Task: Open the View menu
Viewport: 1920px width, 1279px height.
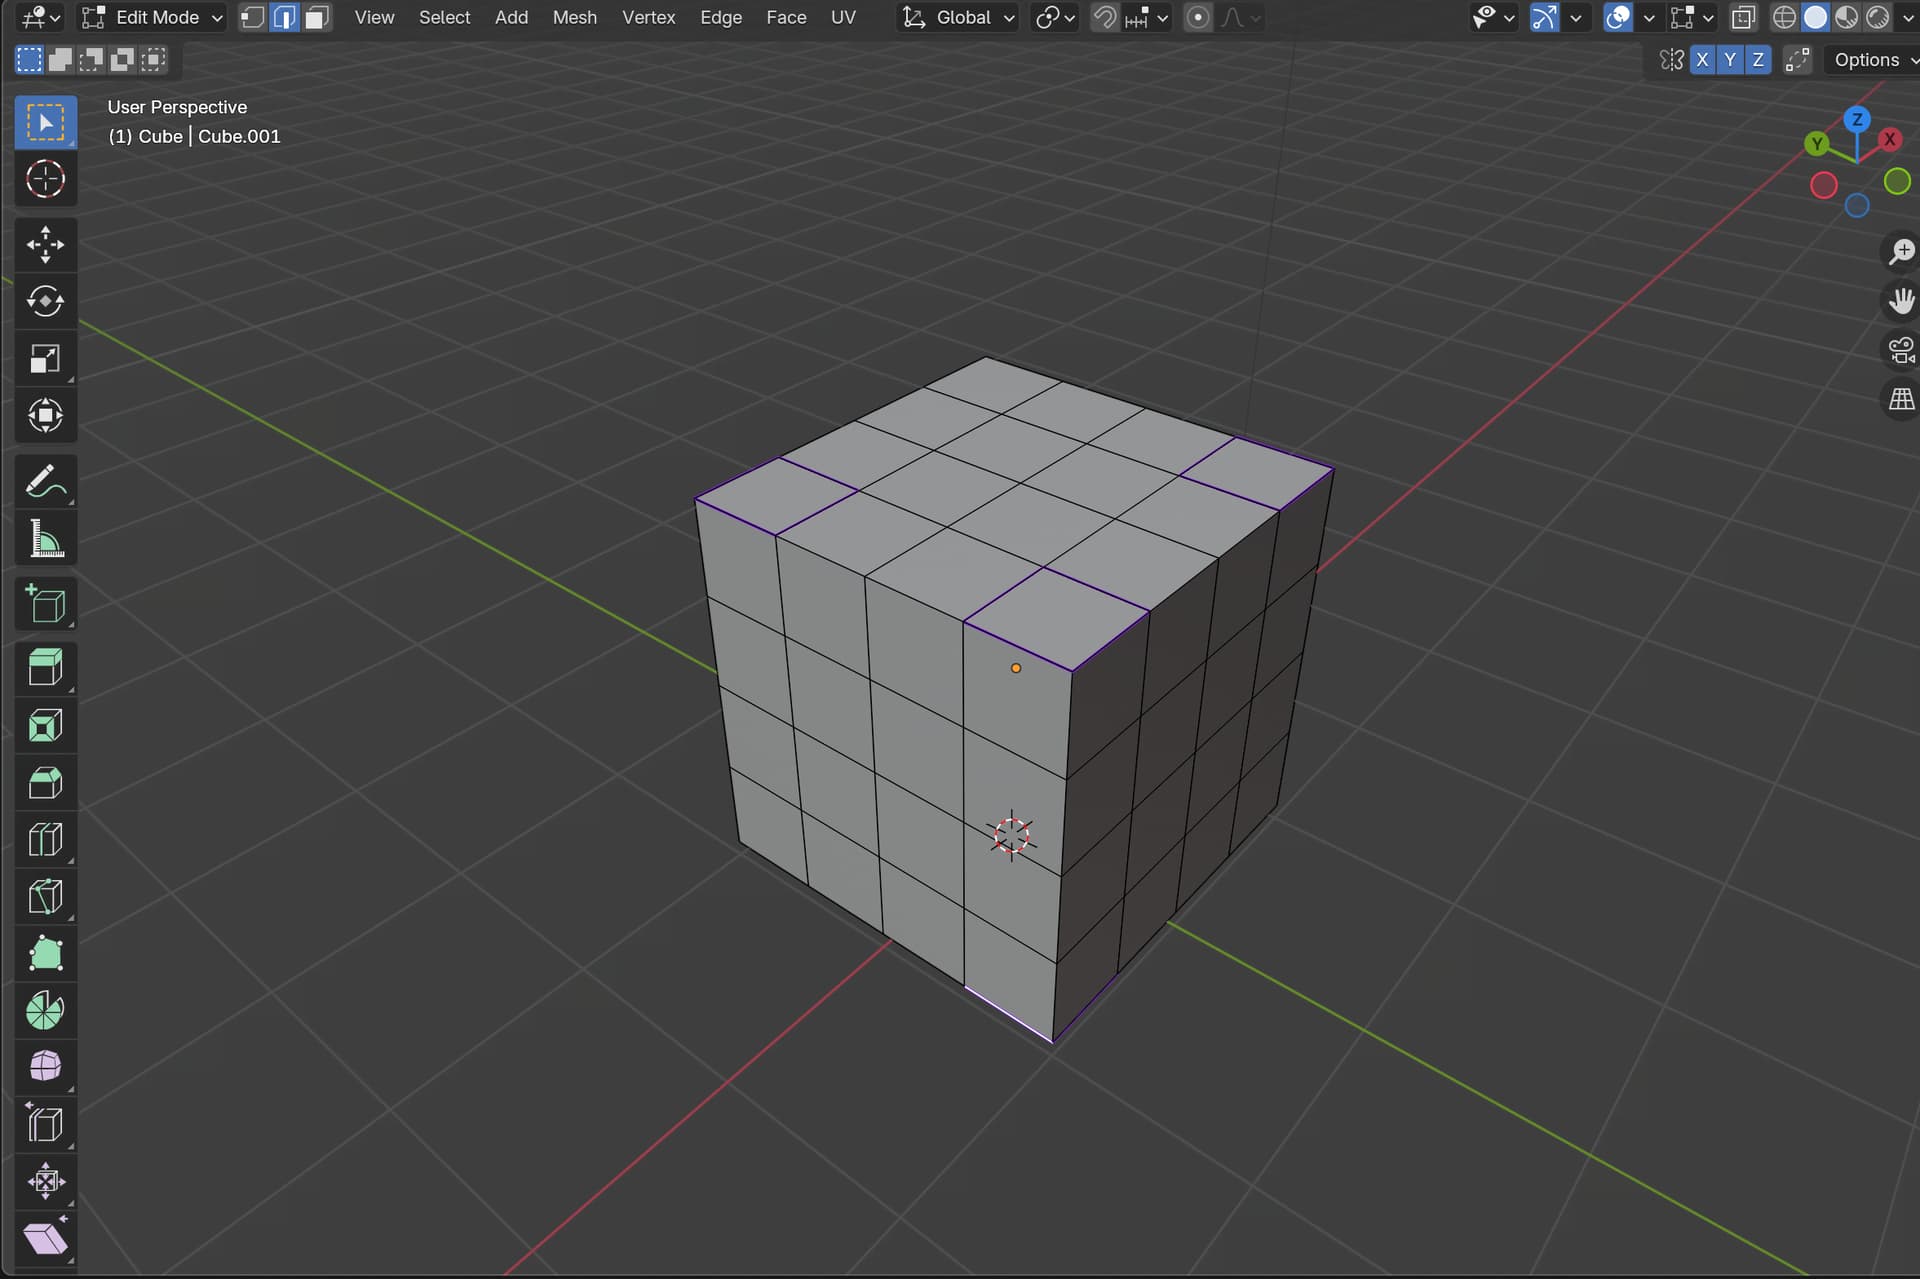Action: coord(374,17)
